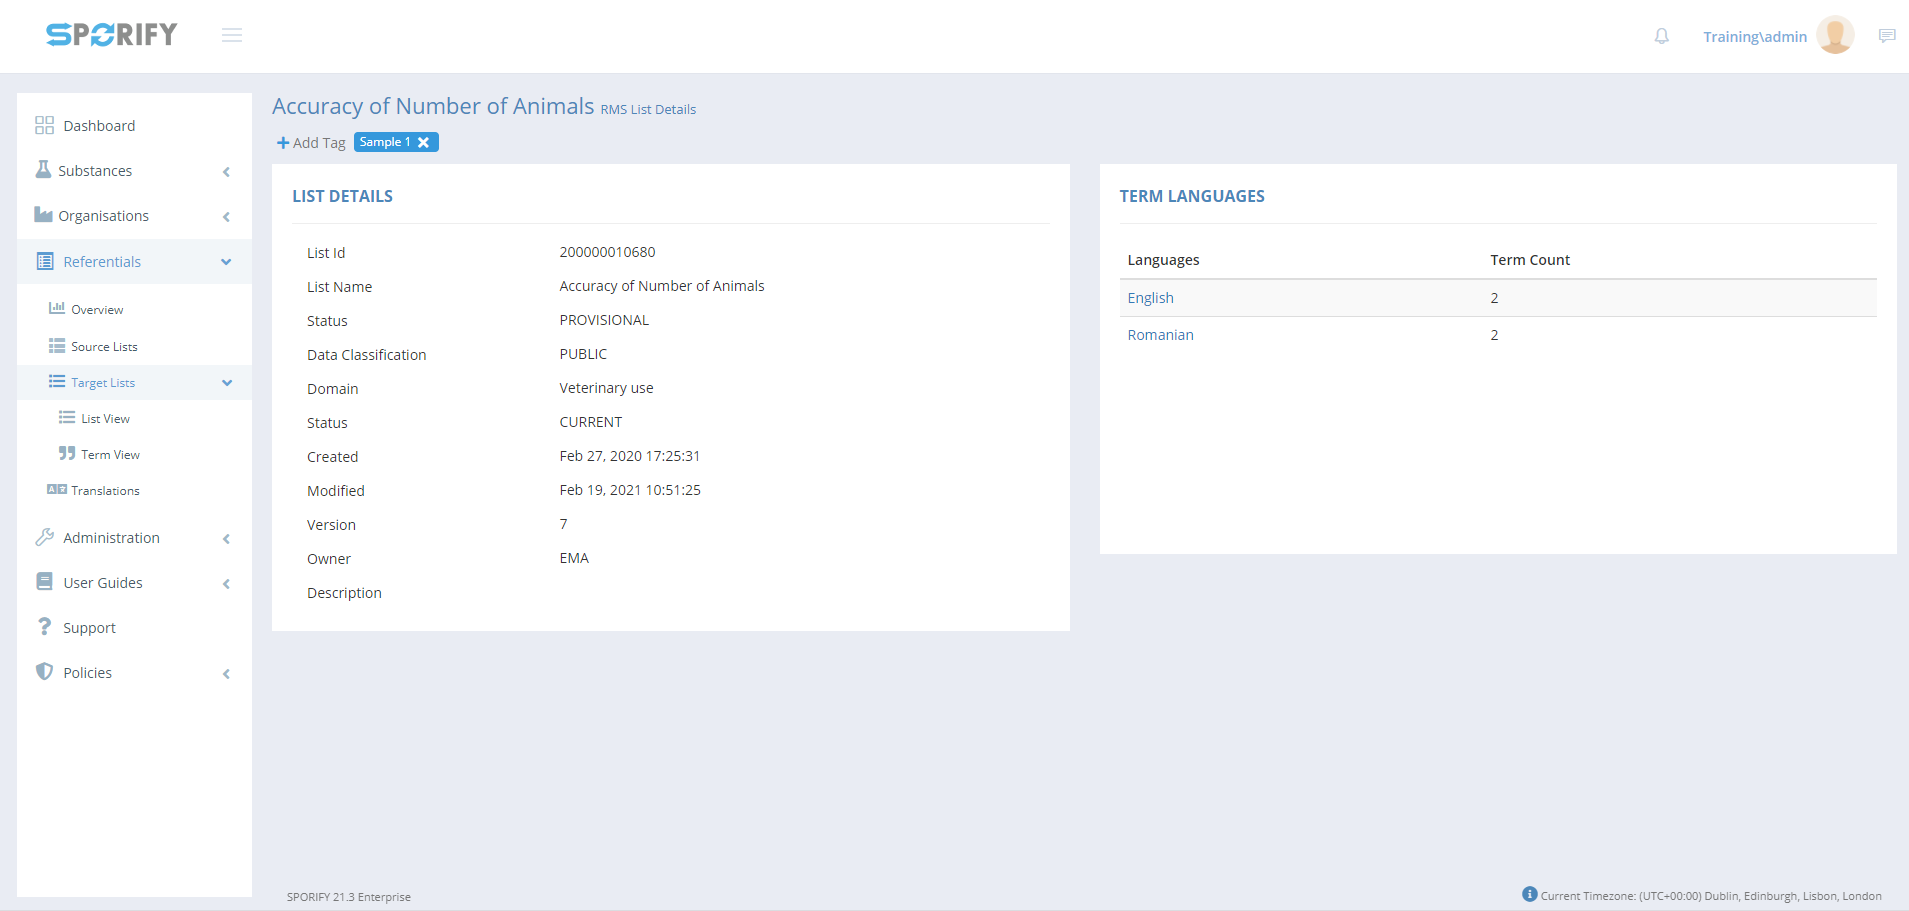Screen dimensions: 1909x911
Task: Click the SPORIFY logo
Action: 112,35
